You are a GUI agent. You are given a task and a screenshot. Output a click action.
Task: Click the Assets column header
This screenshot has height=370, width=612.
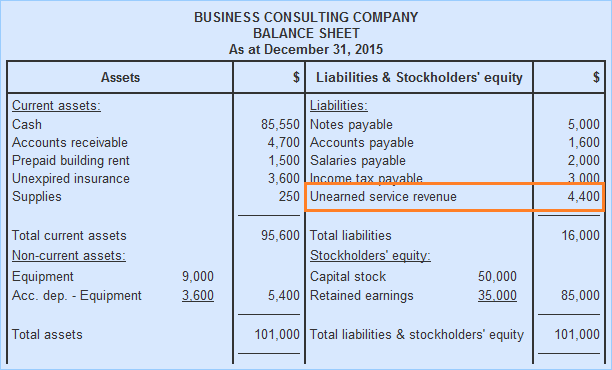(120, 77)
